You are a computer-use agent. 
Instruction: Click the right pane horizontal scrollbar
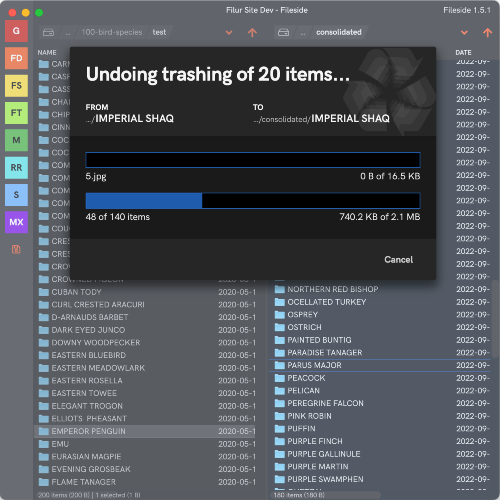click(327, 495)
